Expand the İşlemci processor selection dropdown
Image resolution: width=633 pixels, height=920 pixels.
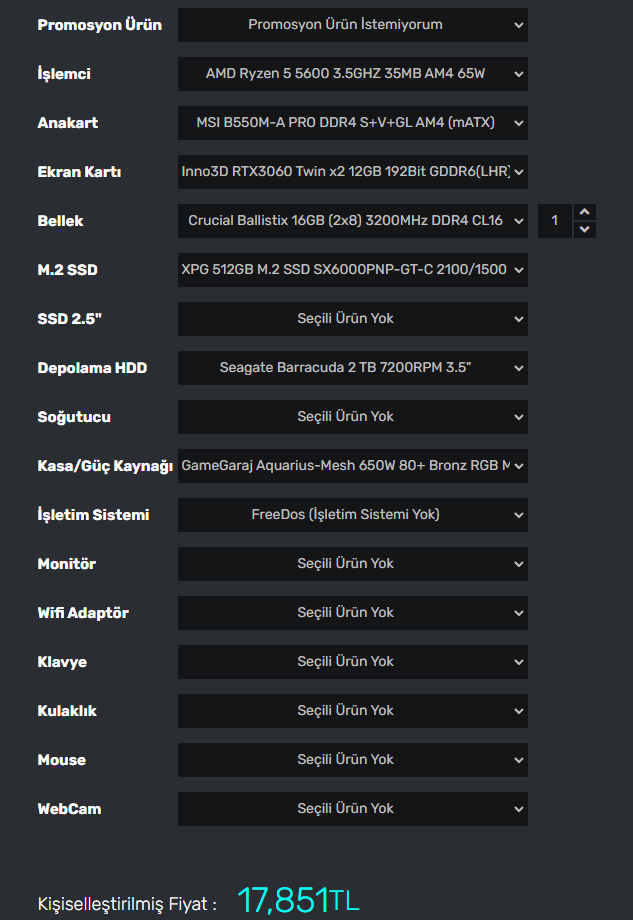[352, 74]
